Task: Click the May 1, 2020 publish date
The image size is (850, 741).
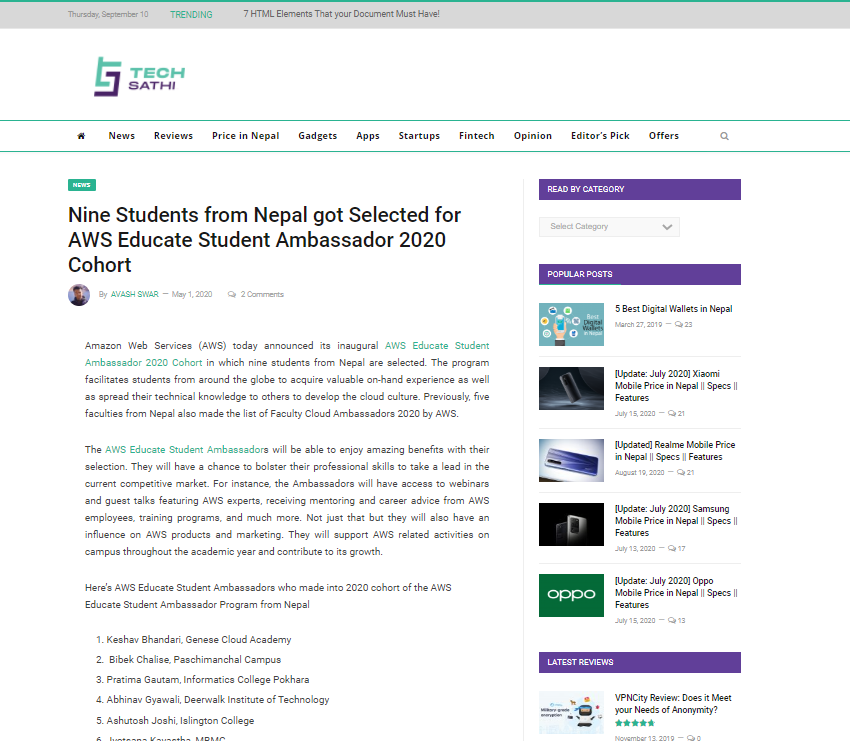Action: point(192,294)
